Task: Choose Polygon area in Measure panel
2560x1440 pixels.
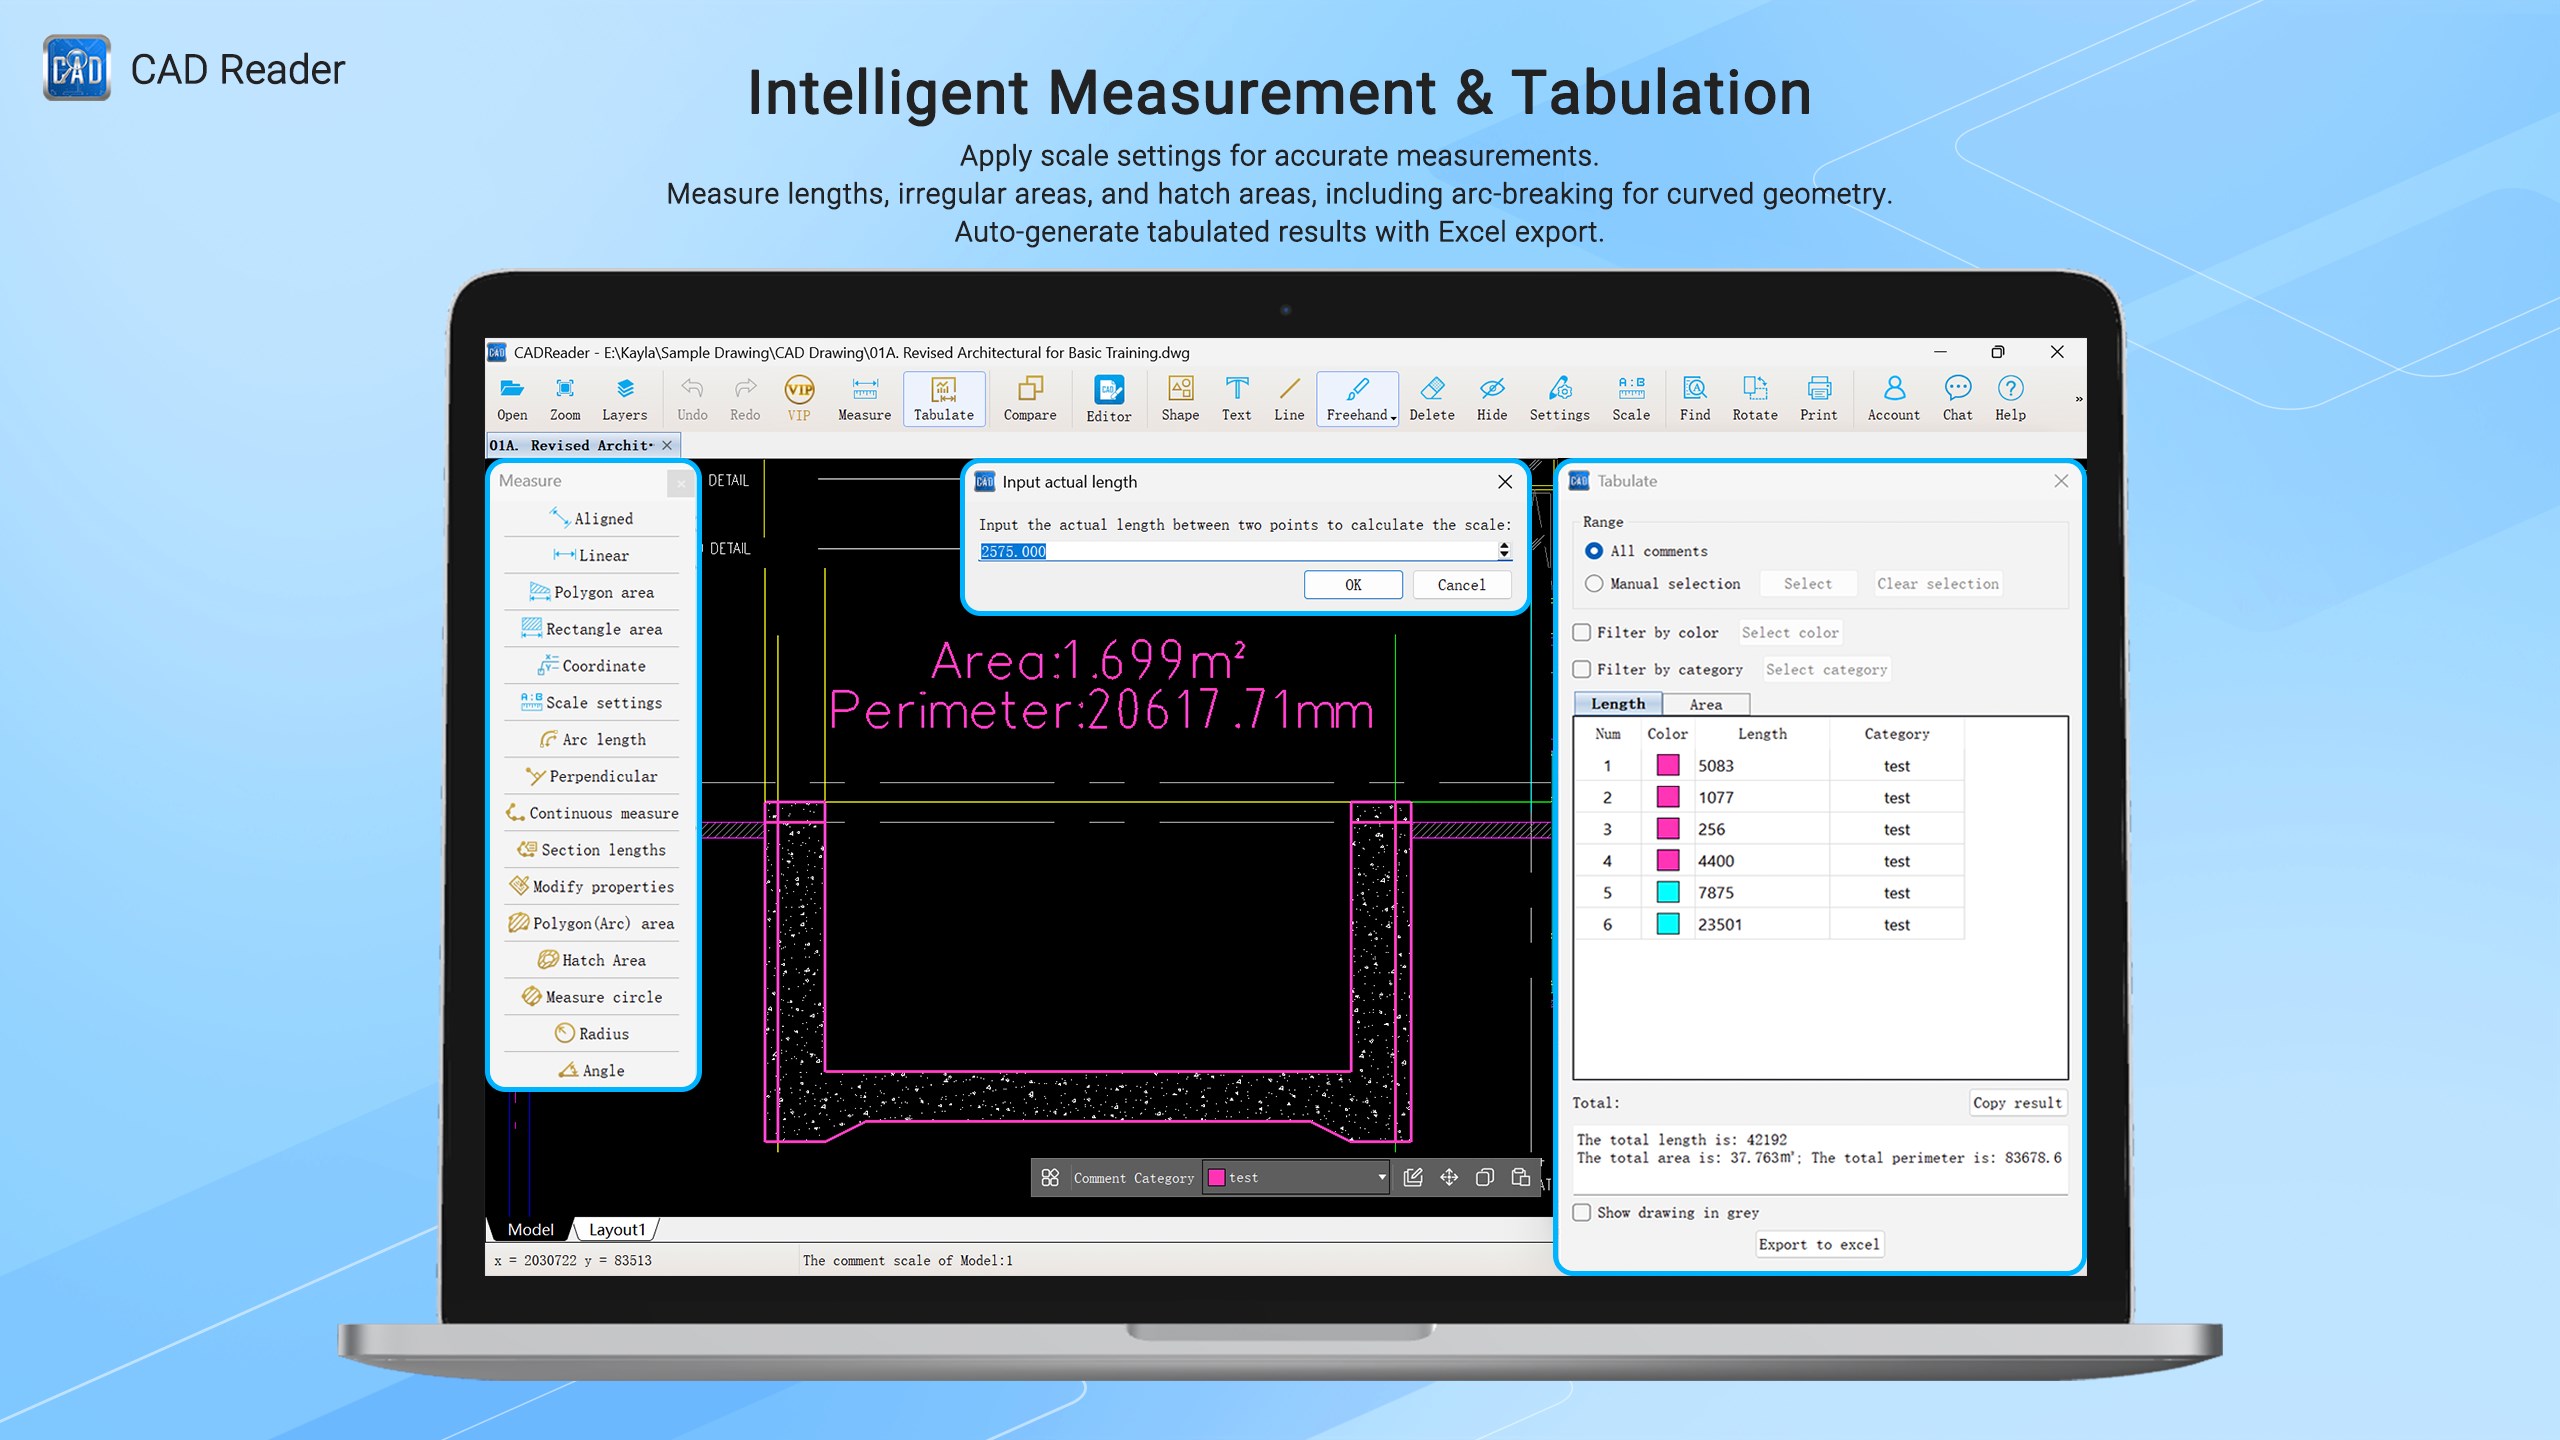Action: [x=591, y=592]
